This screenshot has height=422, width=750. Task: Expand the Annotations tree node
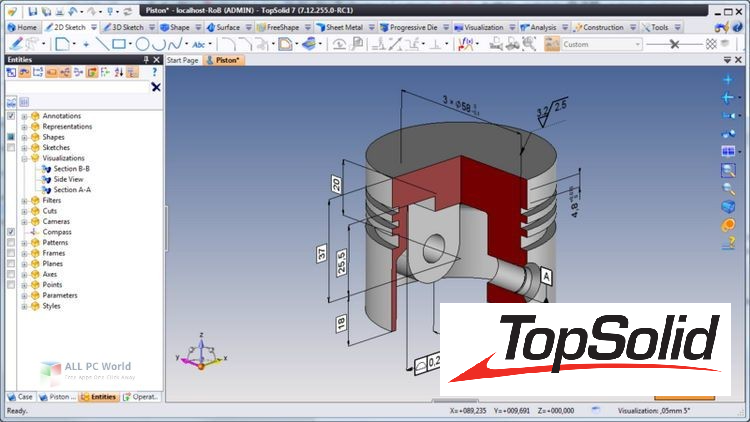pyautogui.click(x=24, y=116)
